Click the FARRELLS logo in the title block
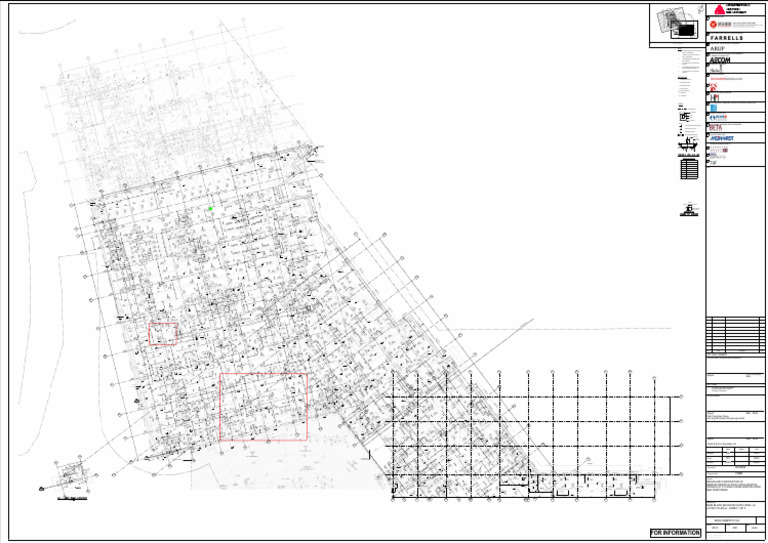This screenshot has height=543, width=768. click(x=726, y=38)
